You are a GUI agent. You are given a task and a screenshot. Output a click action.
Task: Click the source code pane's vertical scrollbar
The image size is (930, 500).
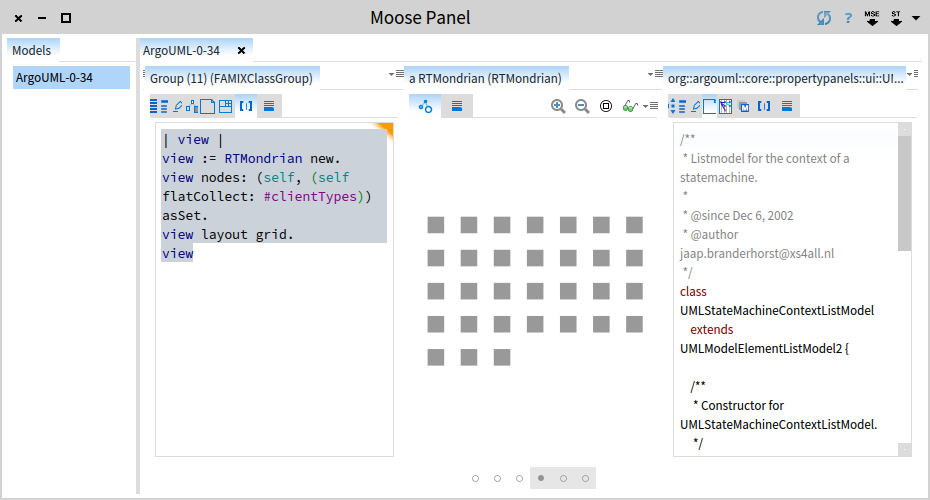tap(905, 190)
